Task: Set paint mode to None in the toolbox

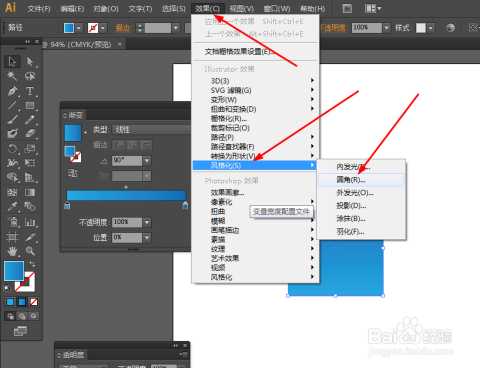Action: pos(34,302)
